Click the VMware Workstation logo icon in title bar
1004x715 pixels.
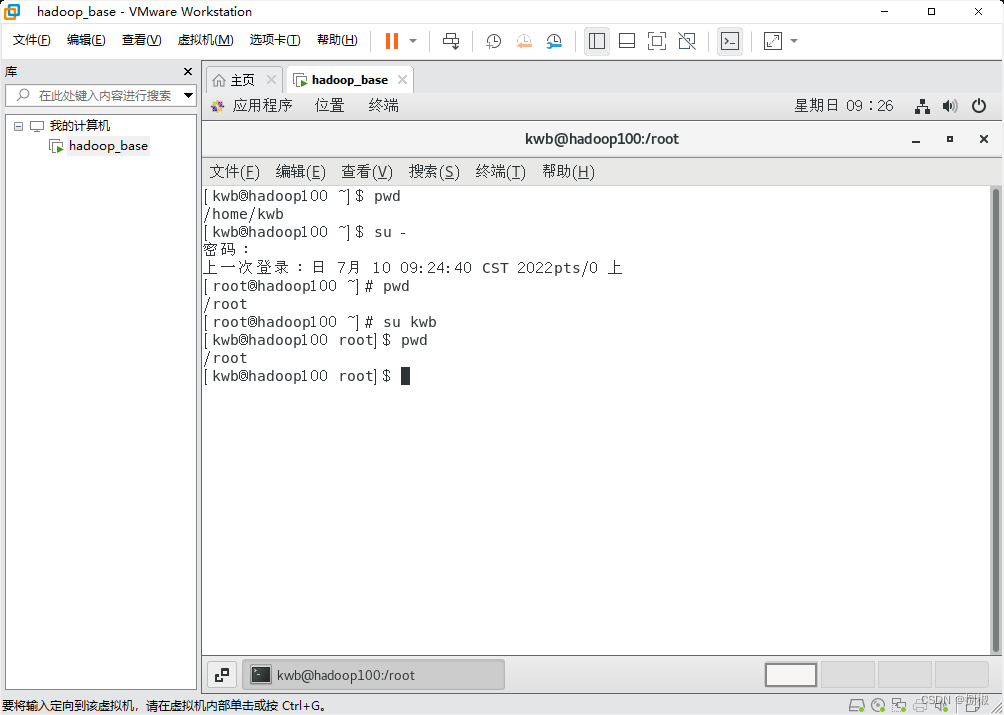[x=12, y=12]
